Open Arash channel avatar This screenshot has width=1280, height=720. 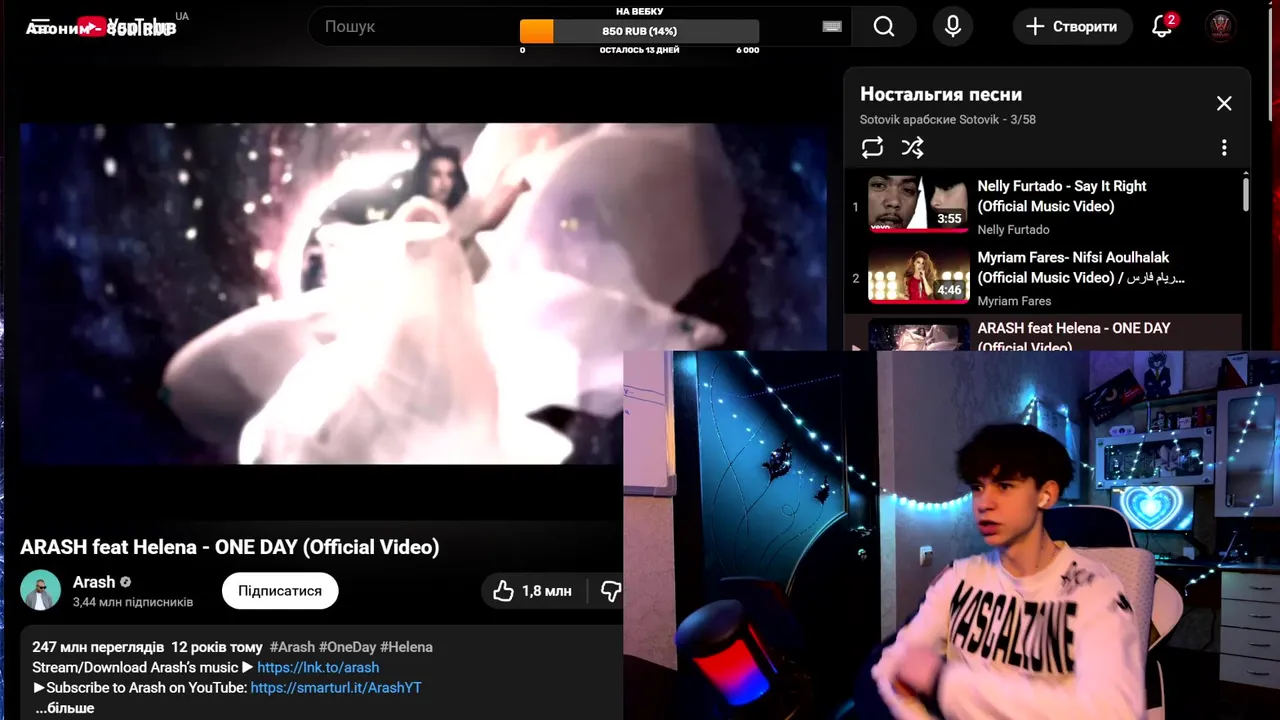tap(41, 591)
